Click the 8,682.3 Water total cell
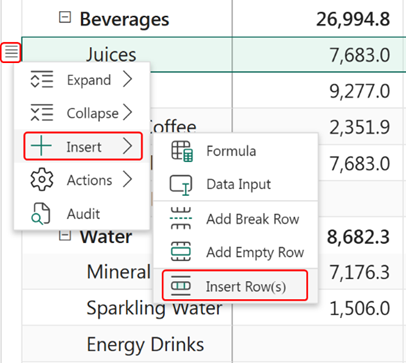This screenshot has width=406, height=363. [x=358, y=237]
